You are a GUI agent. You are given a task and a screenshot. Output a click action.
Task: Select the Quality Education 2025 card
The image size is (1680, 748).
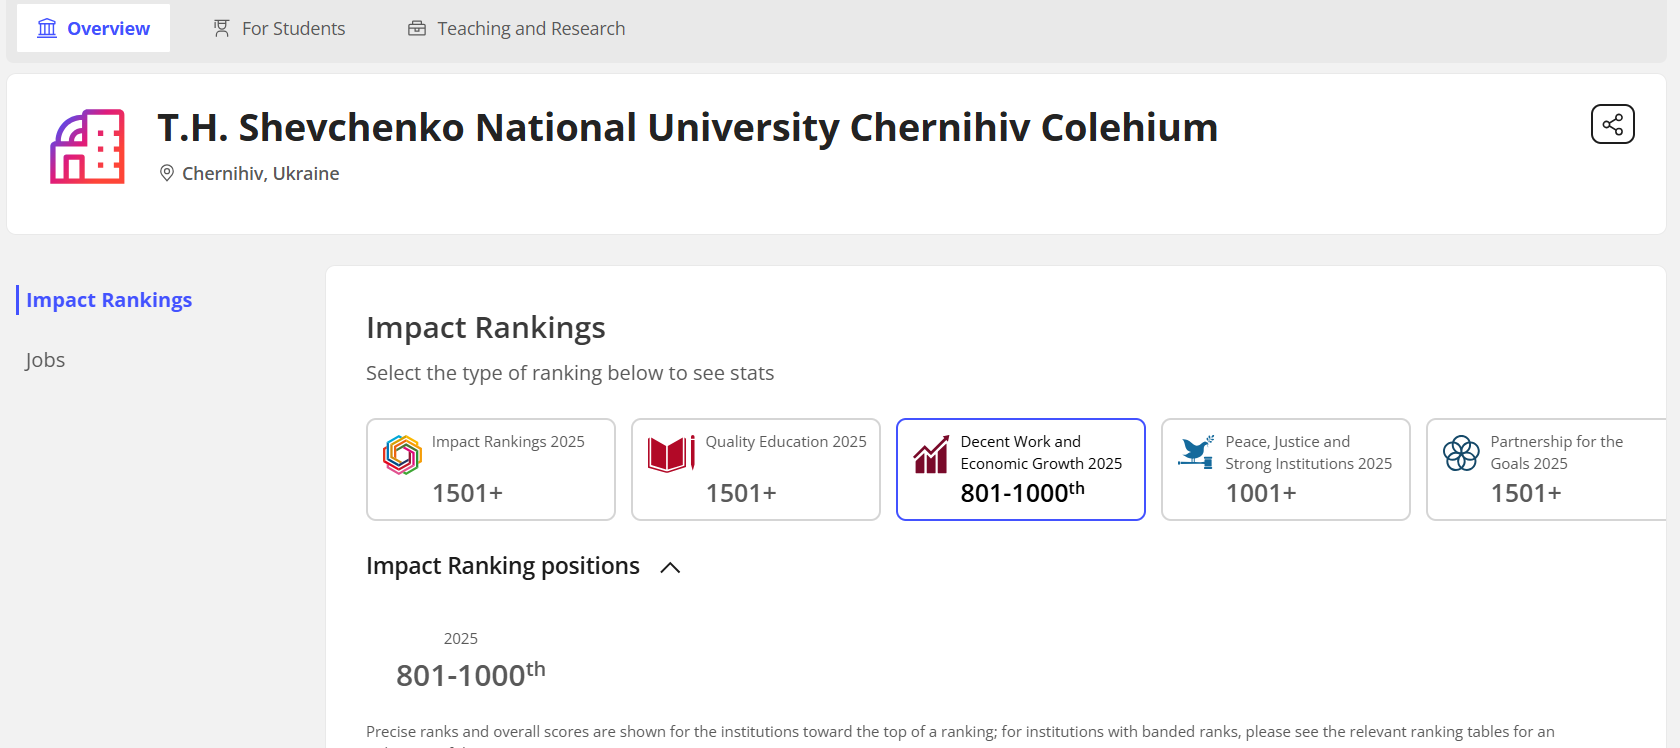[x=756, y=469]
